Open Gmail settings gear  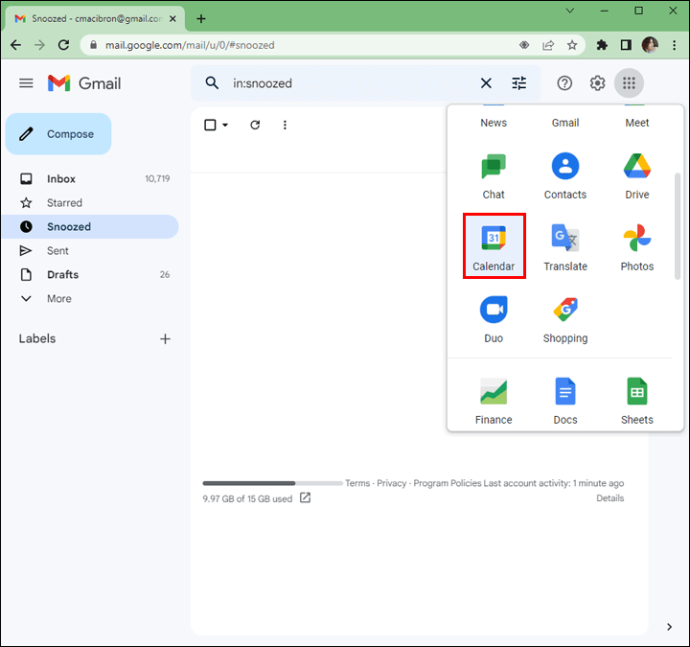(x=597, y=83)
